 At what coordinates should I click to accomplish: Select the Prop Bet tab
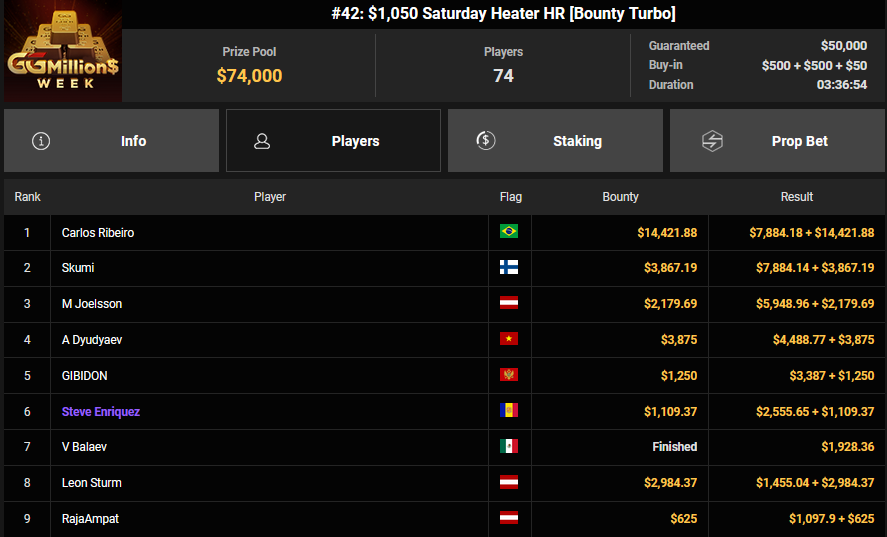777,141
